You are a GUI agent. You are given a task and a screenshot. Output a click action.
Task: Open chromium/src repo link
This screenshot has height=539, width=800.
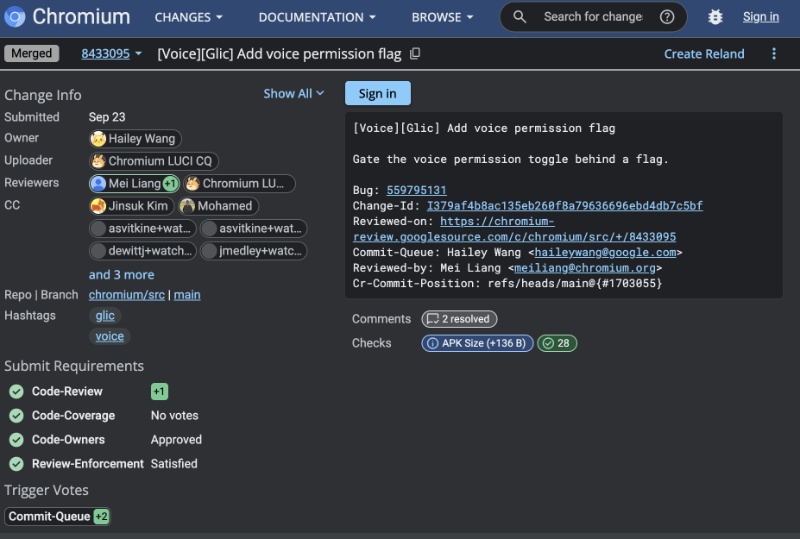click(x=127, y=295)
